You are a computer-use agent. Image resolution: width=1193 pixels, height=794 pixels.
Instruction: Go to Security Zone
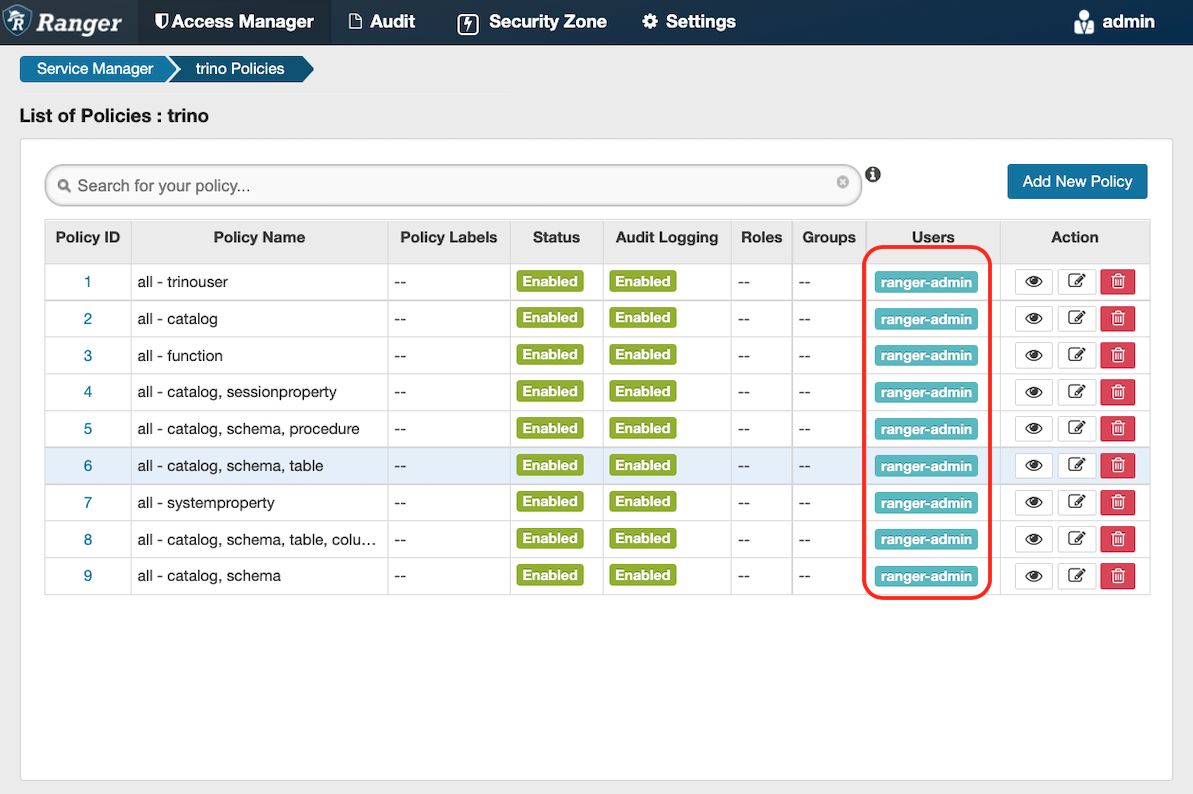click(532, 22)
